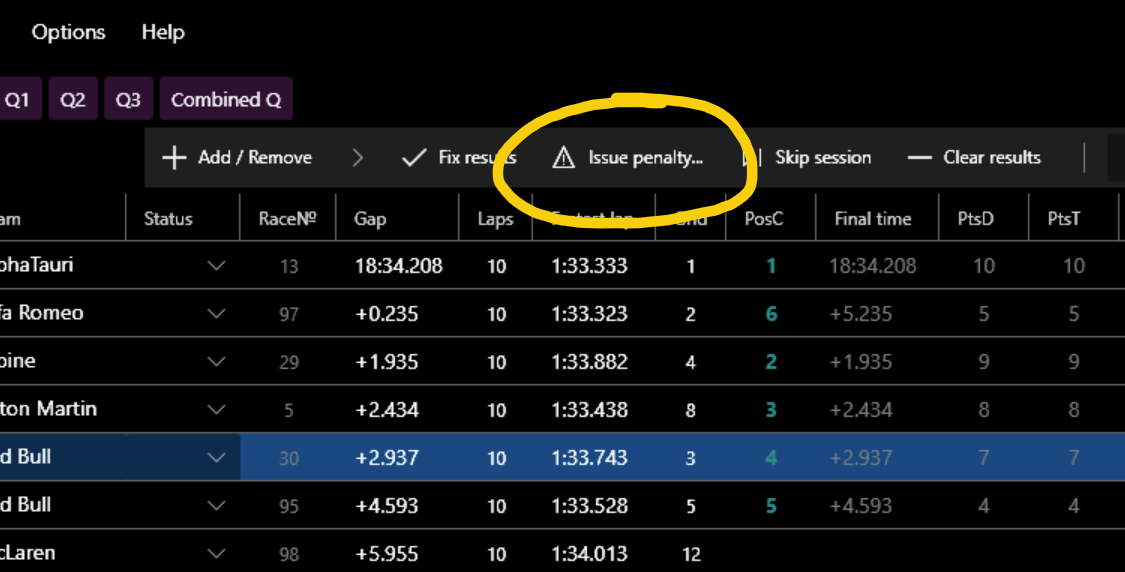This screenshot has width=1125, height=572.
Task: Skip the current session
Action: pyautogui.click(x=823, y=158)
